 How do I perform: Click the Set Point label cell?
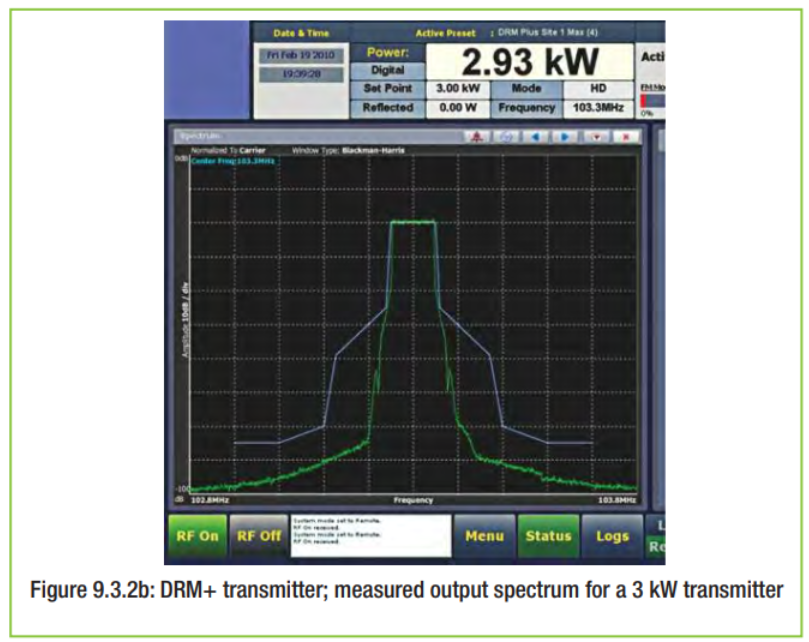point(387,88)
